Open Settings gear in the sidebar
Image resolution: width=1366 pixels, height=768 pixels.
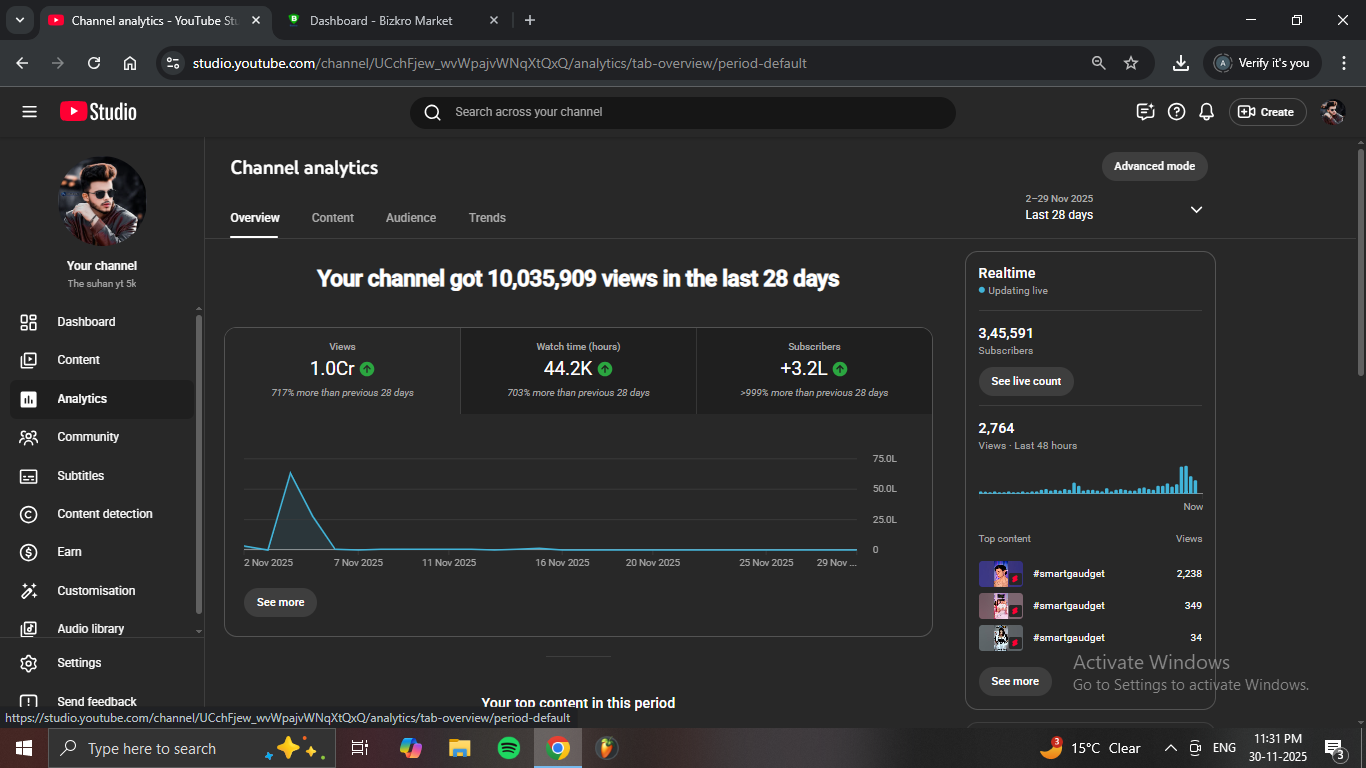[29, 663]
